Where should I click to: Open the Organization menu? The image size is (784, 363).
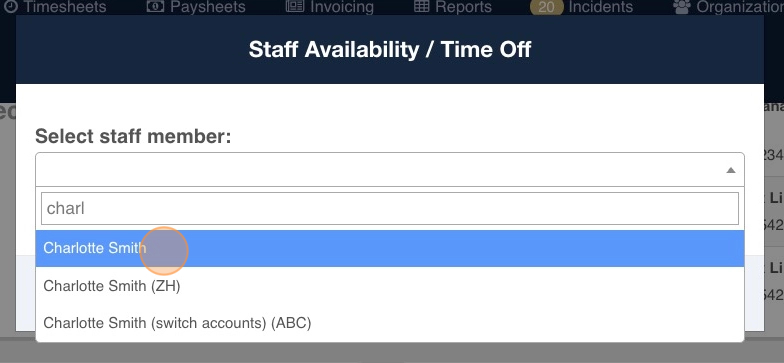click(x=740, y=7)
